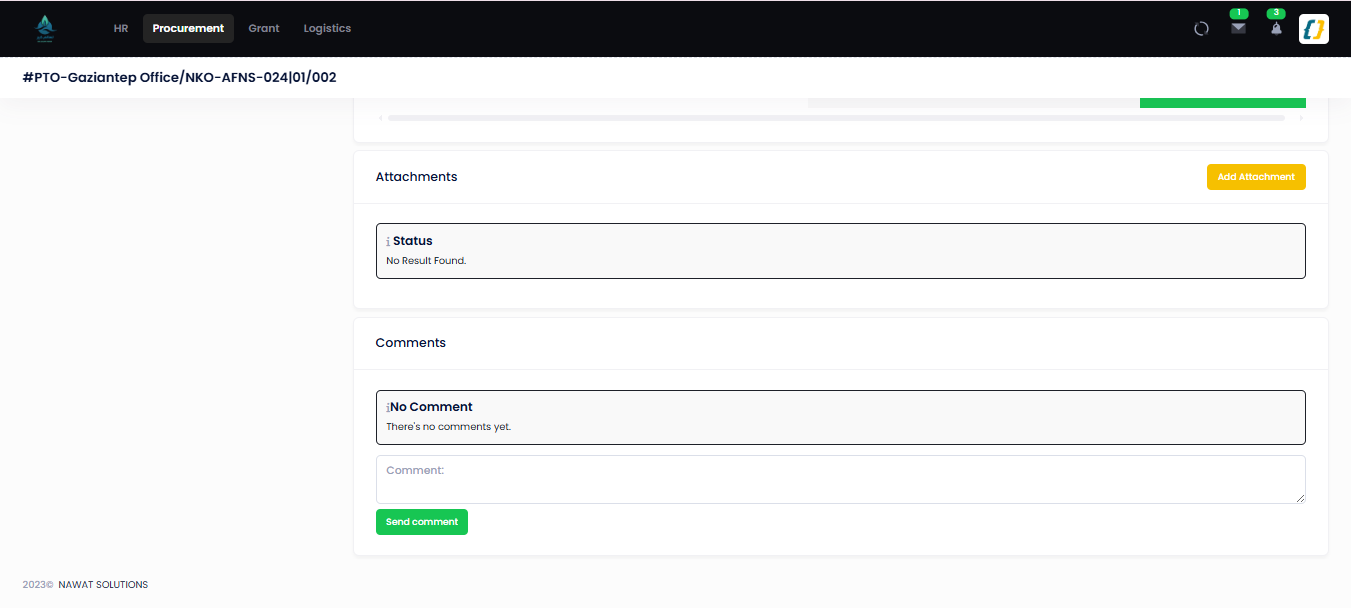Click the "There's no comments yet." text
Image resolution: width=1351 pixels, height=608 pixels.
coord(449,427)
